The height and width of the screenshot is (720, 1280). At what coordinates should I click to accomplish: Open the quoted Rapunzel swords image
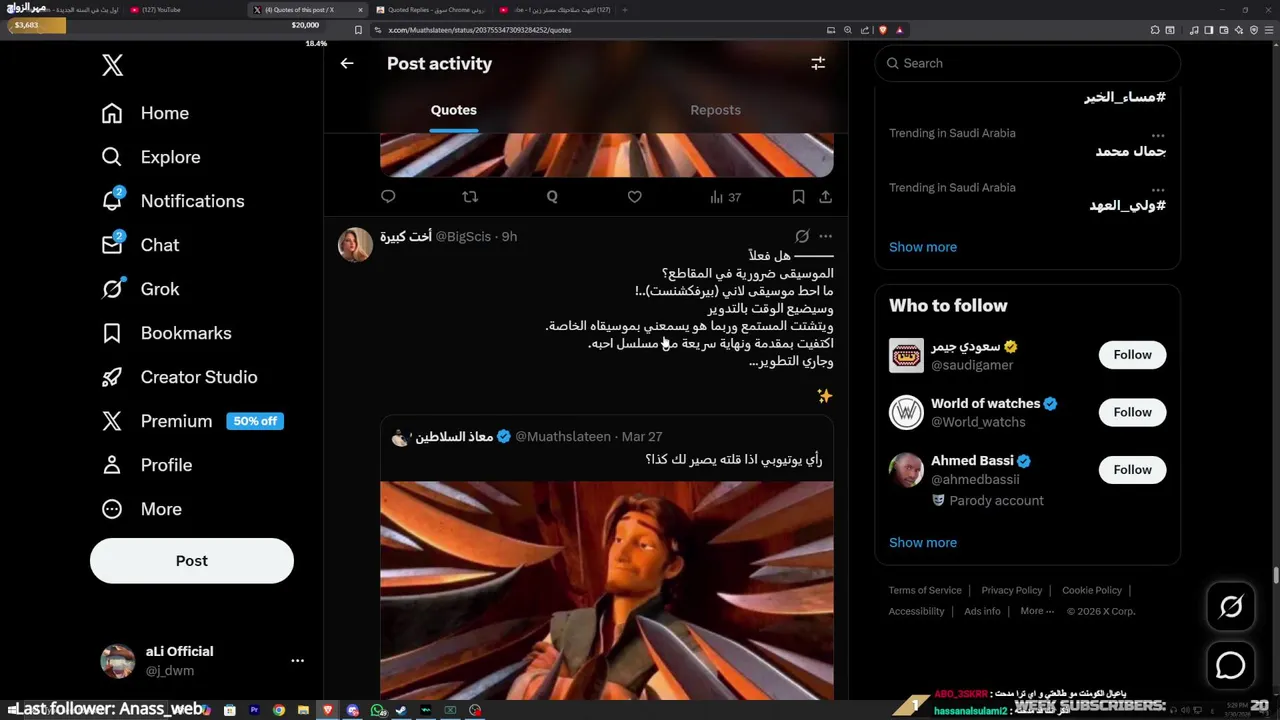(x=606, y=590)
